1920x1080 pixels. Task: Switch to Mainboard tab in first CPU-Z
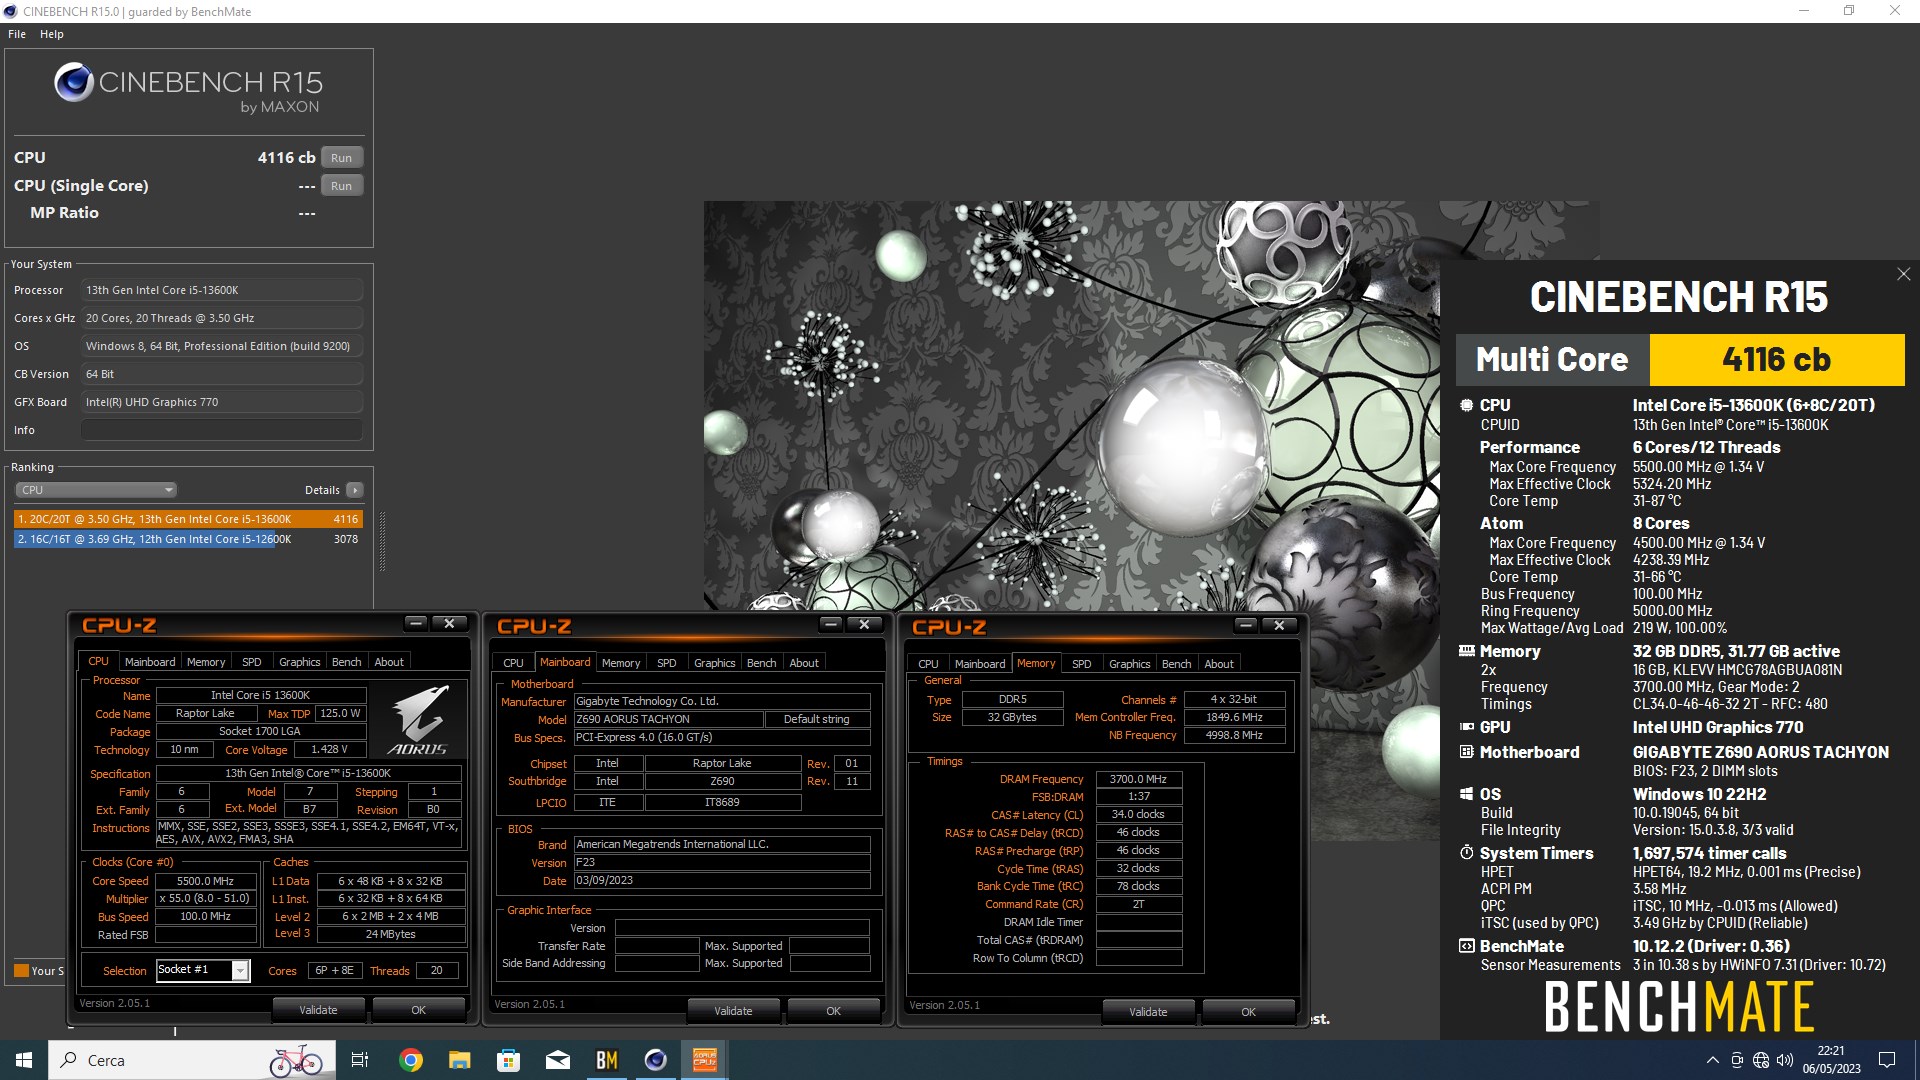coord(150,662)
